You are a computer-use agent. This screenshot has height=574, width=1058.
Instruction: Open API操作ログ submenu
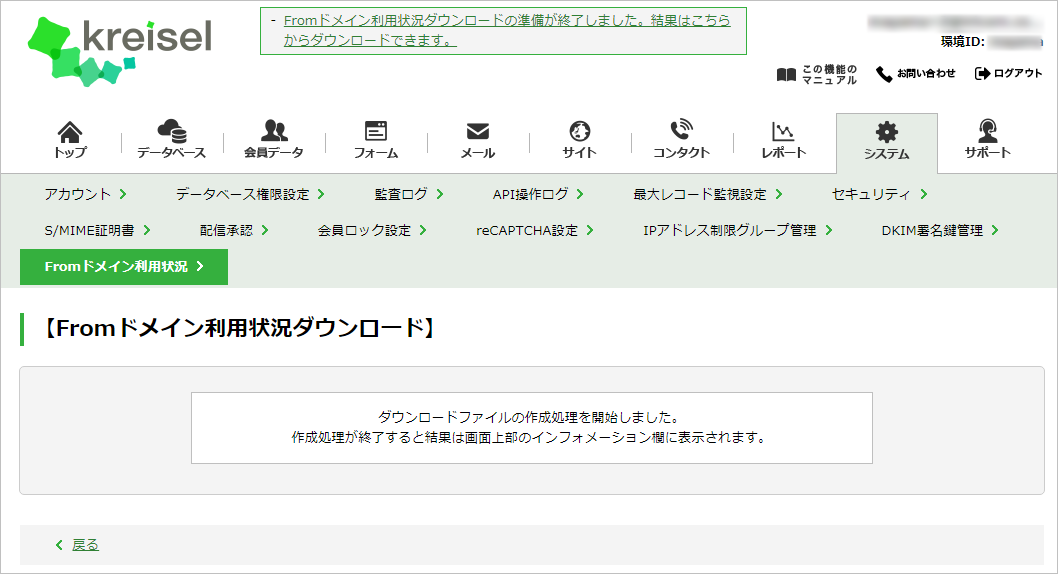click(538, 194)
